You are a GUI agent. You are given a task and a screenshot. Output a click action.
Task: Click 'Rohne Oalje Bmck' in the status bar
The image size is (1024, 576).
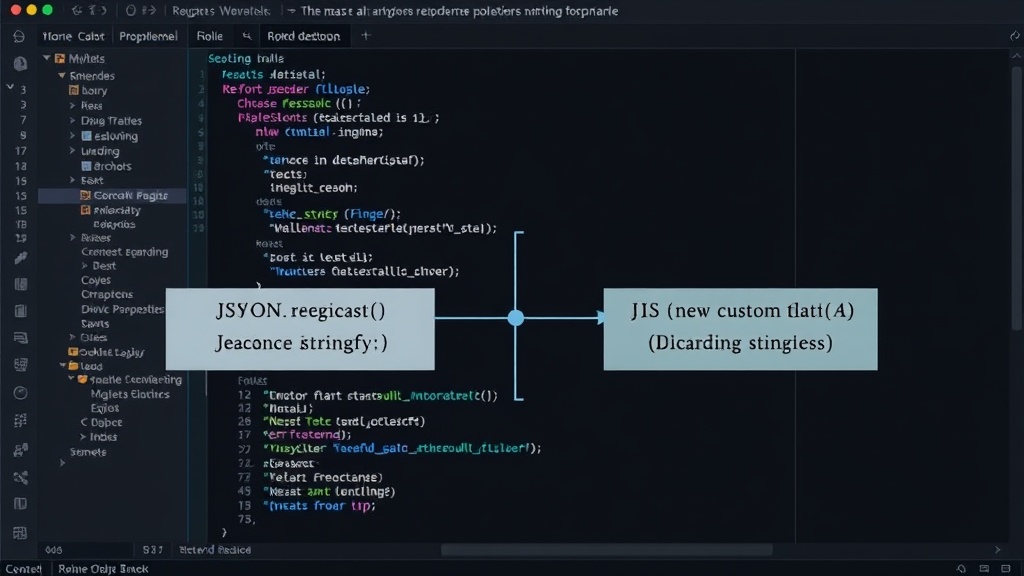tap(103, 569)
